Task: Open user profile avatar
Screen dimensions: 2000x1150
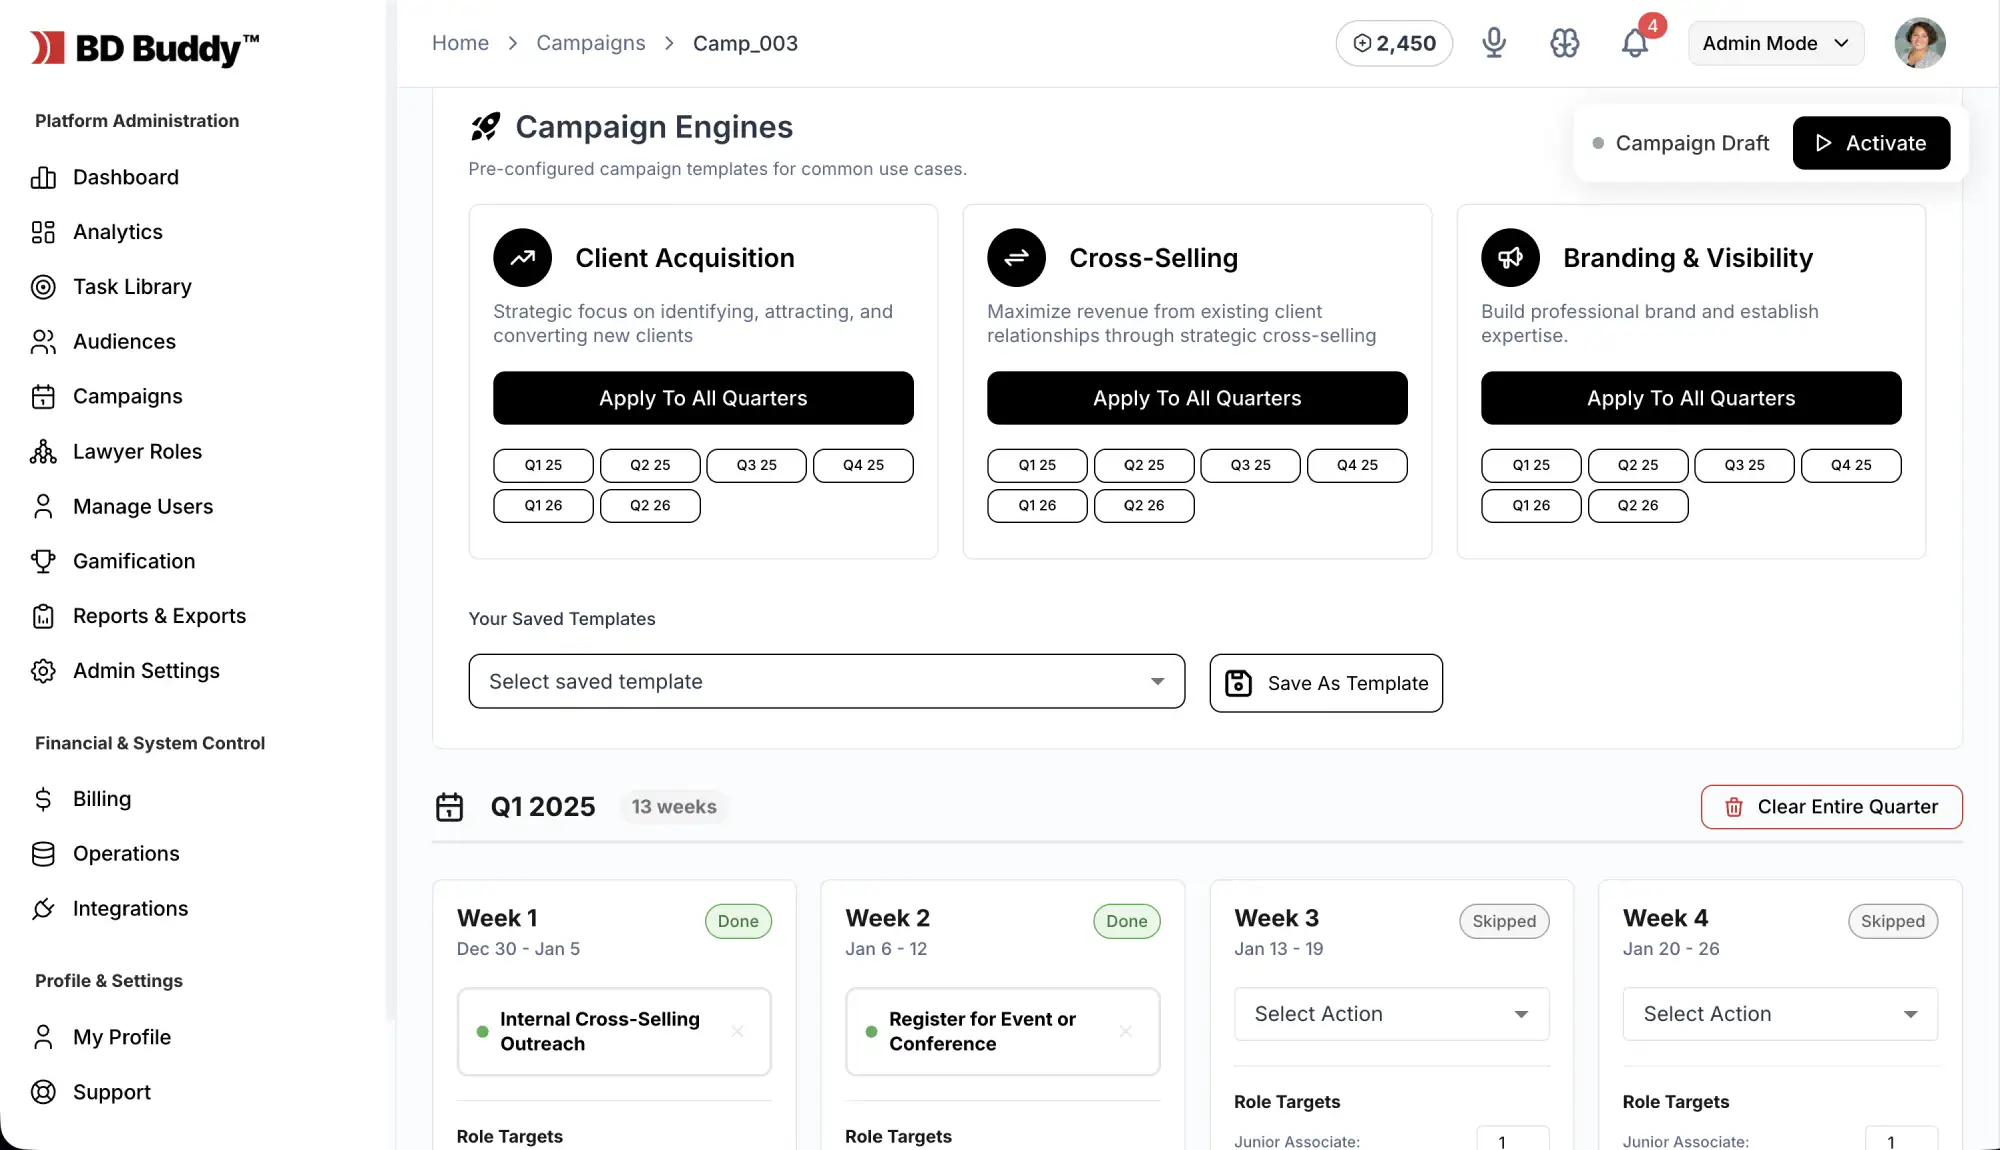Action: pos(1919,43)
